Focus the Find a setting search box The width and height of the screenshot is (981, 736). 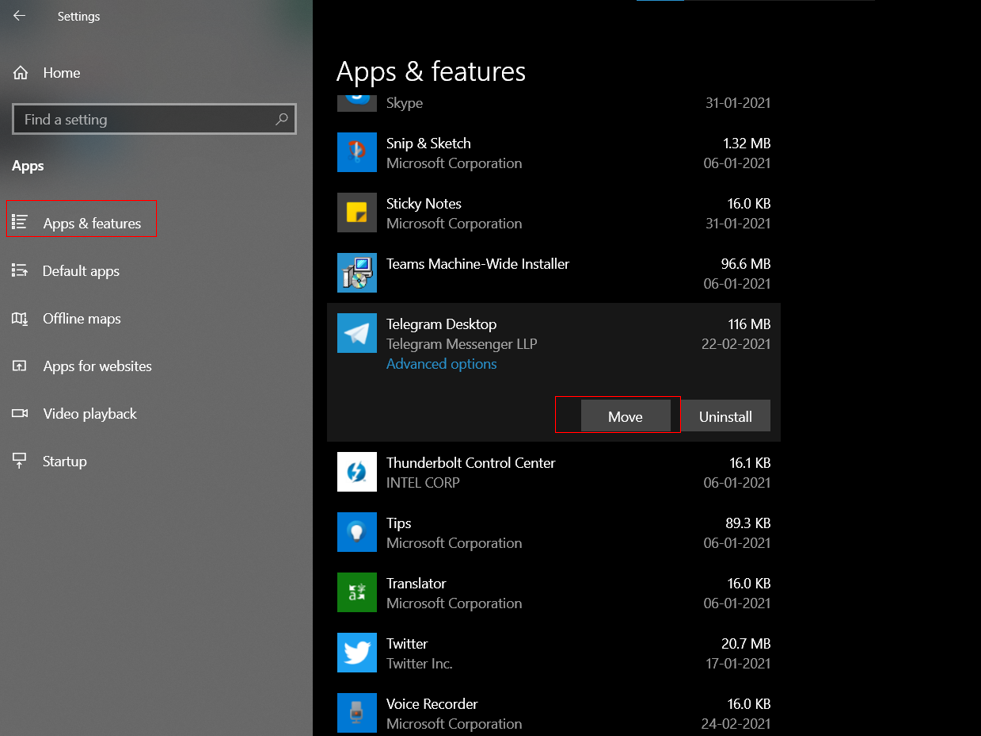click(x=154, y=119)
